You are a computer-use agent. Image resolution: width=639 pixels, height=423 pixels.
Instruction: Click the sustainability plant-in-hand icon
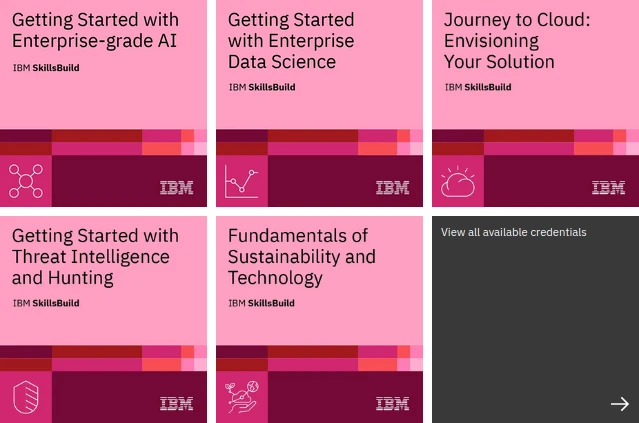click(241, 398)
